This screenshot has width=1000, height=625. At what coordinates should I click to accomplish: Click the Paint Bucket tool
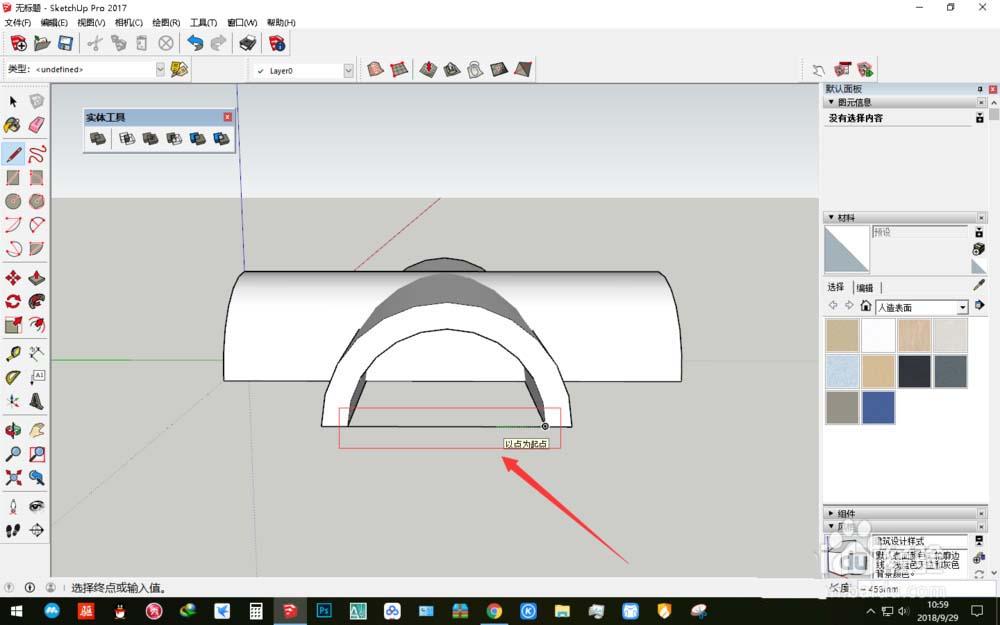13,125
